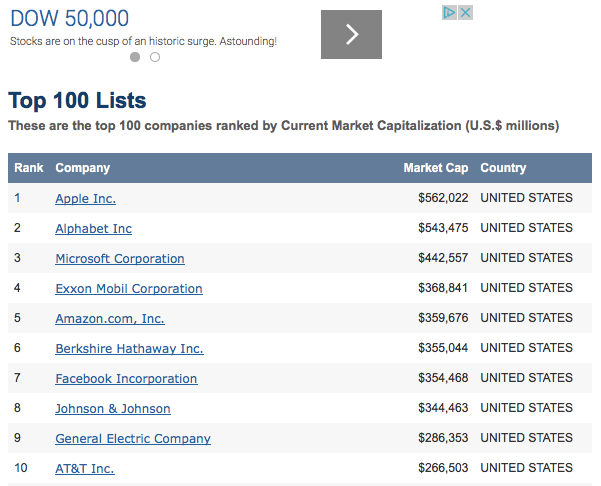The image size is (601, 486).
Task: Open the Berkshire Hathaway Inc. link
Action: click(130, 348)
